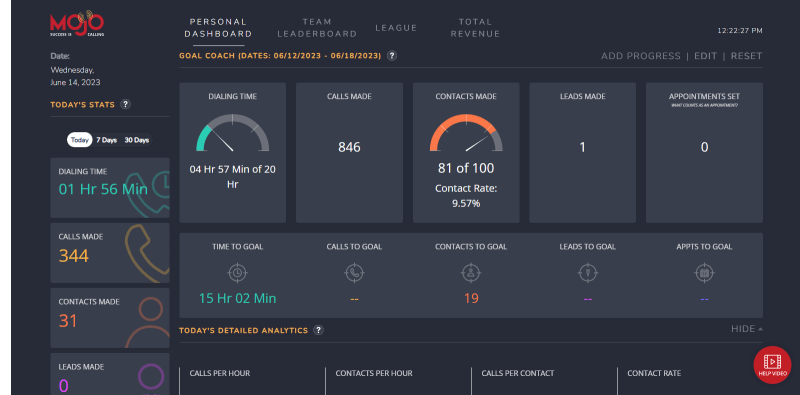Click the Calls to Goal phone target icon
Image resolution: width=800 pixels, height=395 pixels.
pyautogui.click(x=355, y=273)
